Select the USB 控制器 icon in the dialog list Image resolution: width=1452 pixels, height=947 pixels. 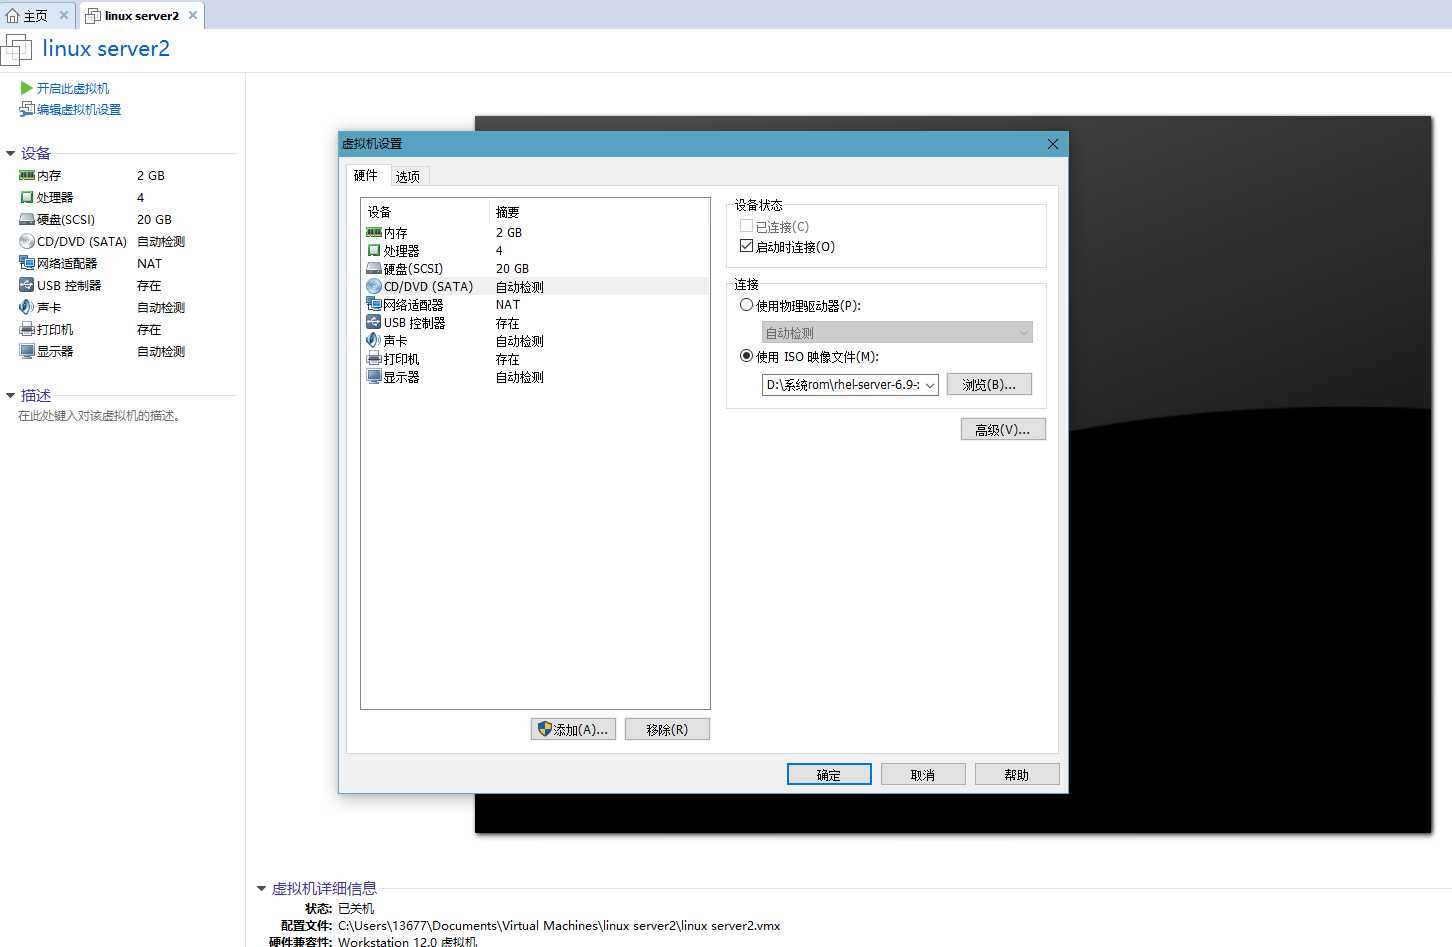(x=374, y=322)
